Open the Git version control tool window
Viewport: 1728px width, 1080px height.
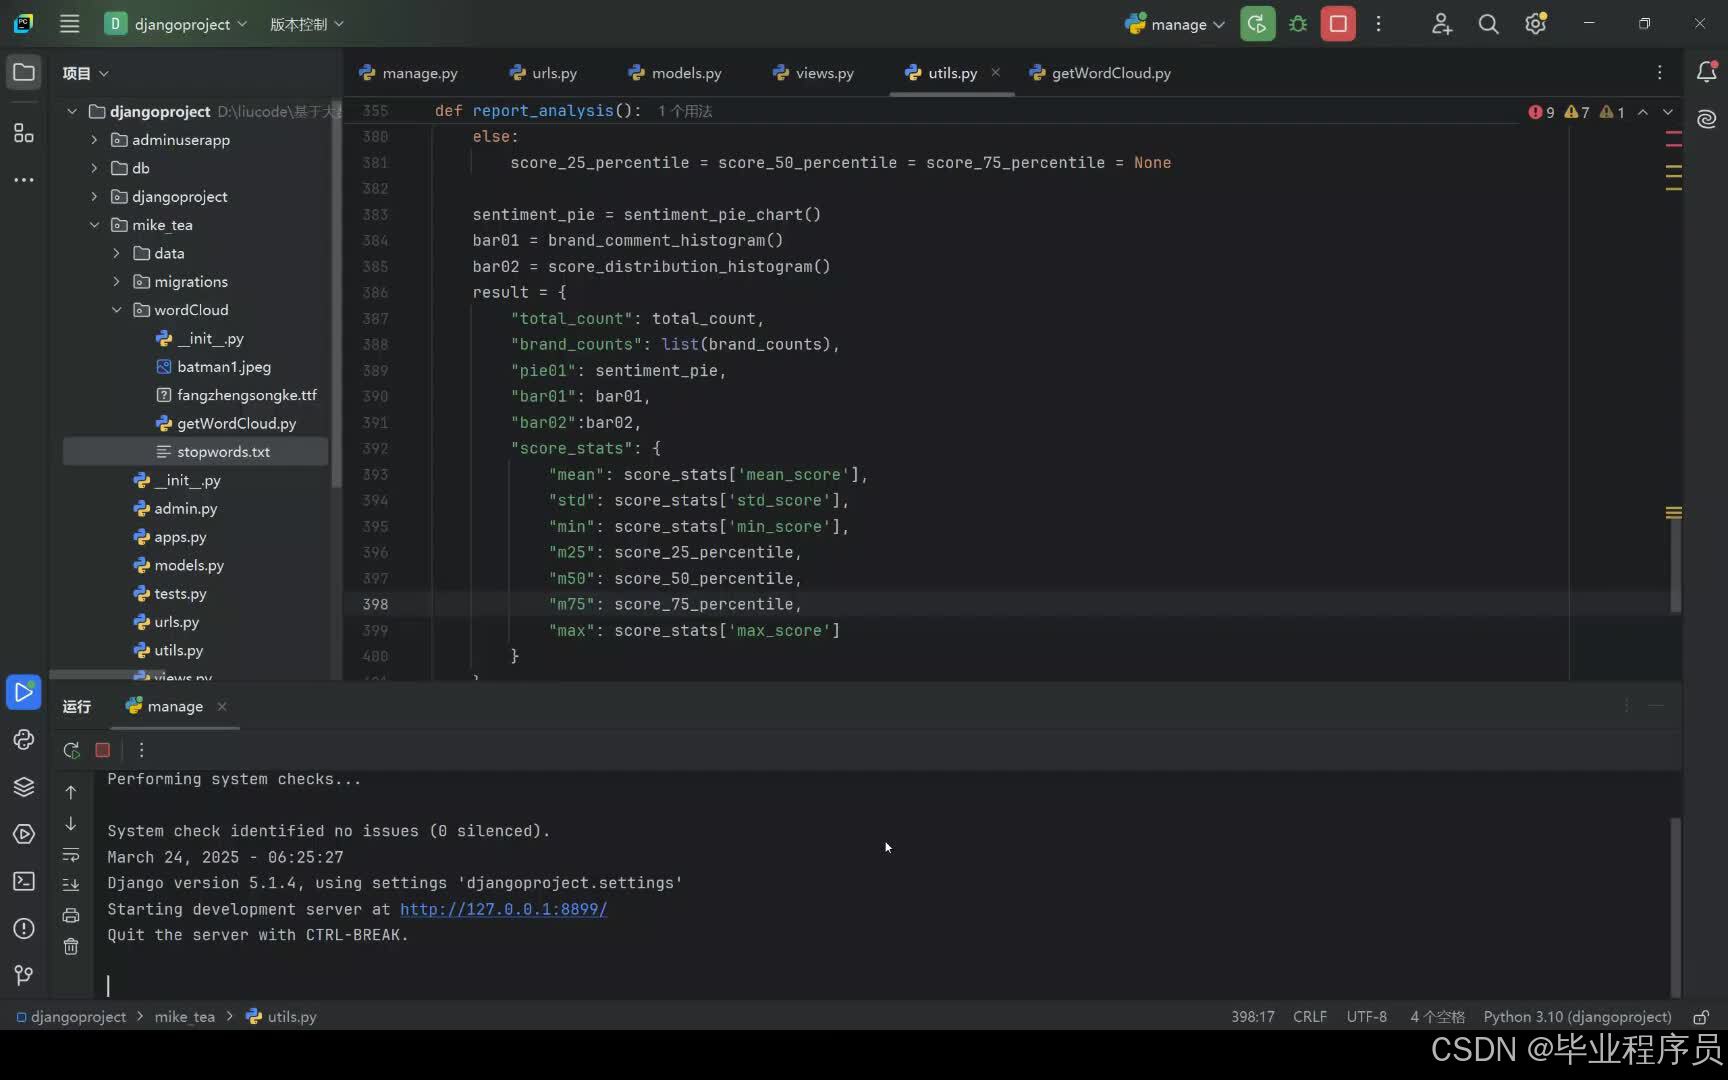coord(24,975)
